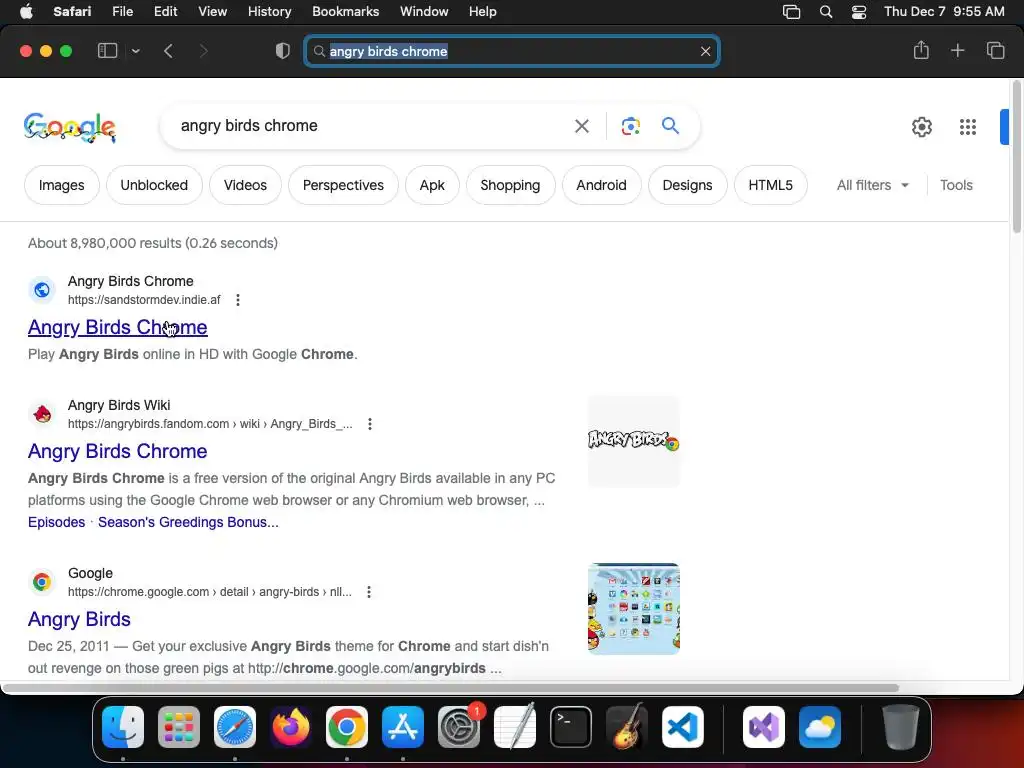The image size is (1024, 768).
Task: Select the Android filter chip
Action: point(601,185)
